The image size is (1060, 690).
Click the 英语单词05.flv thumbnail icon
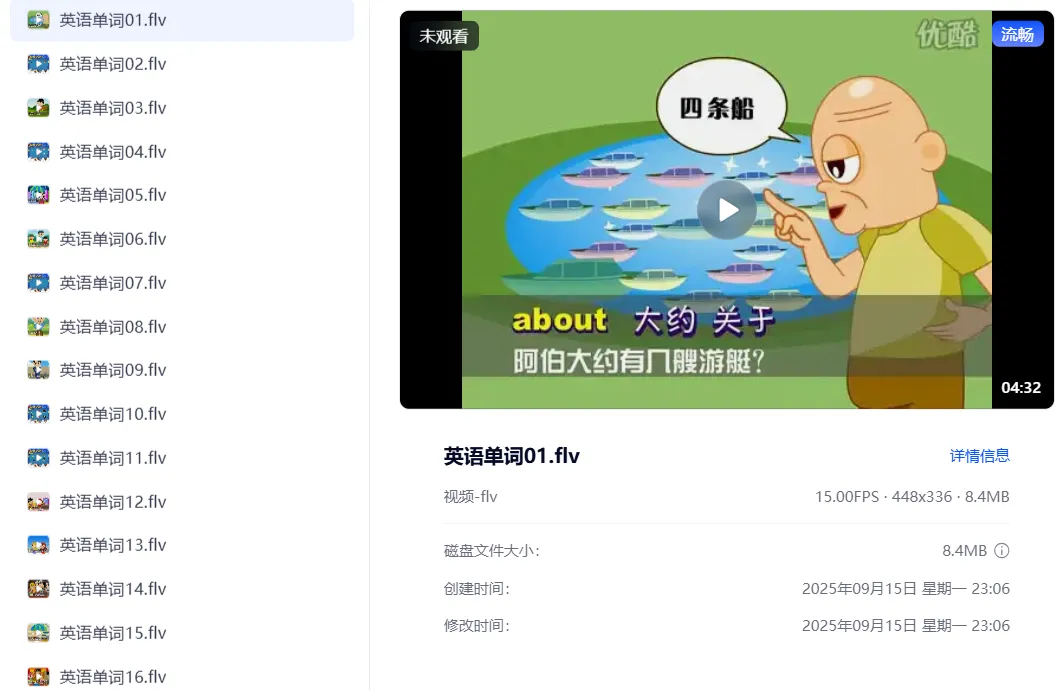(x=39, y=195)
